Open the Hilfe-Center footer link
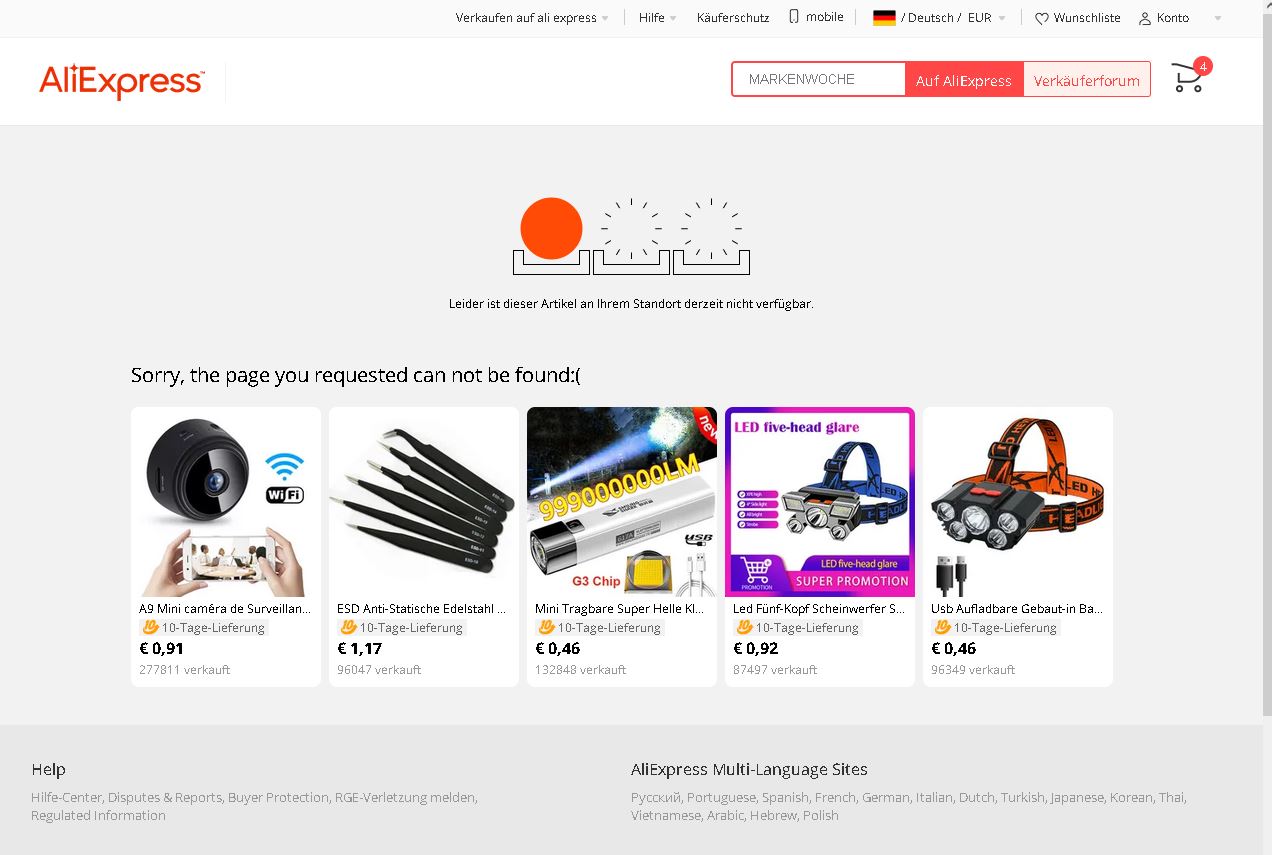Screen dimensions: 1272x855 (x=67, y=797)
